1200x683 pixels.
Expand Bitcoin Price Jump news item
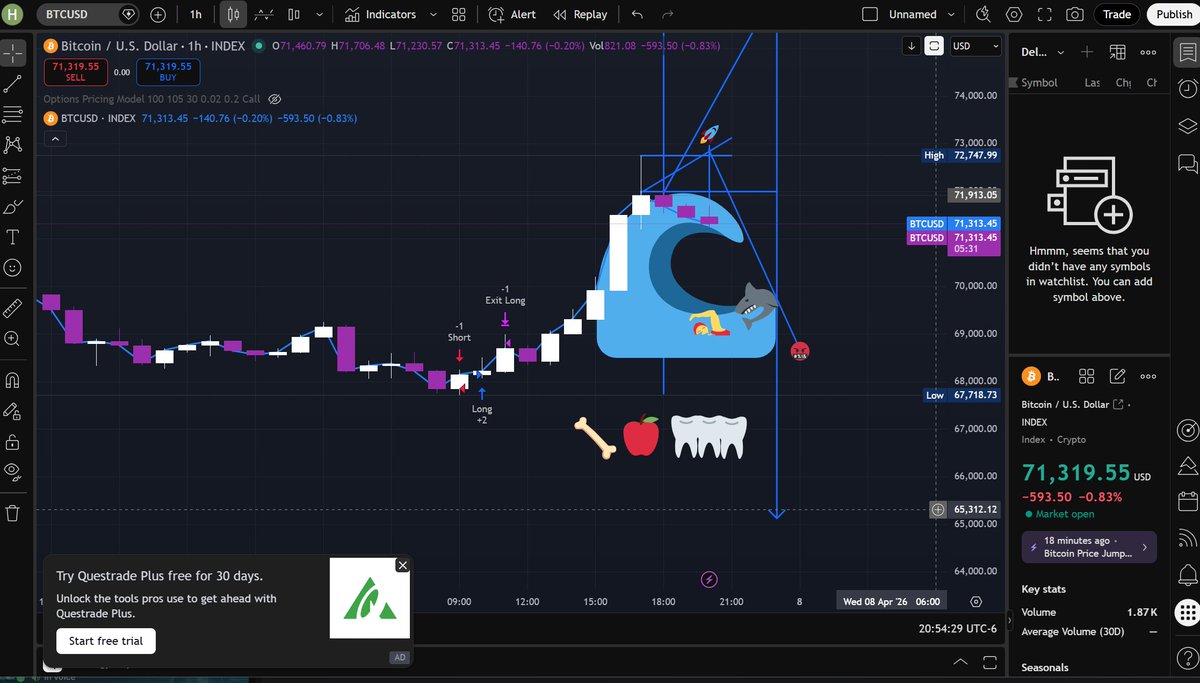(x=1089, y=547)
